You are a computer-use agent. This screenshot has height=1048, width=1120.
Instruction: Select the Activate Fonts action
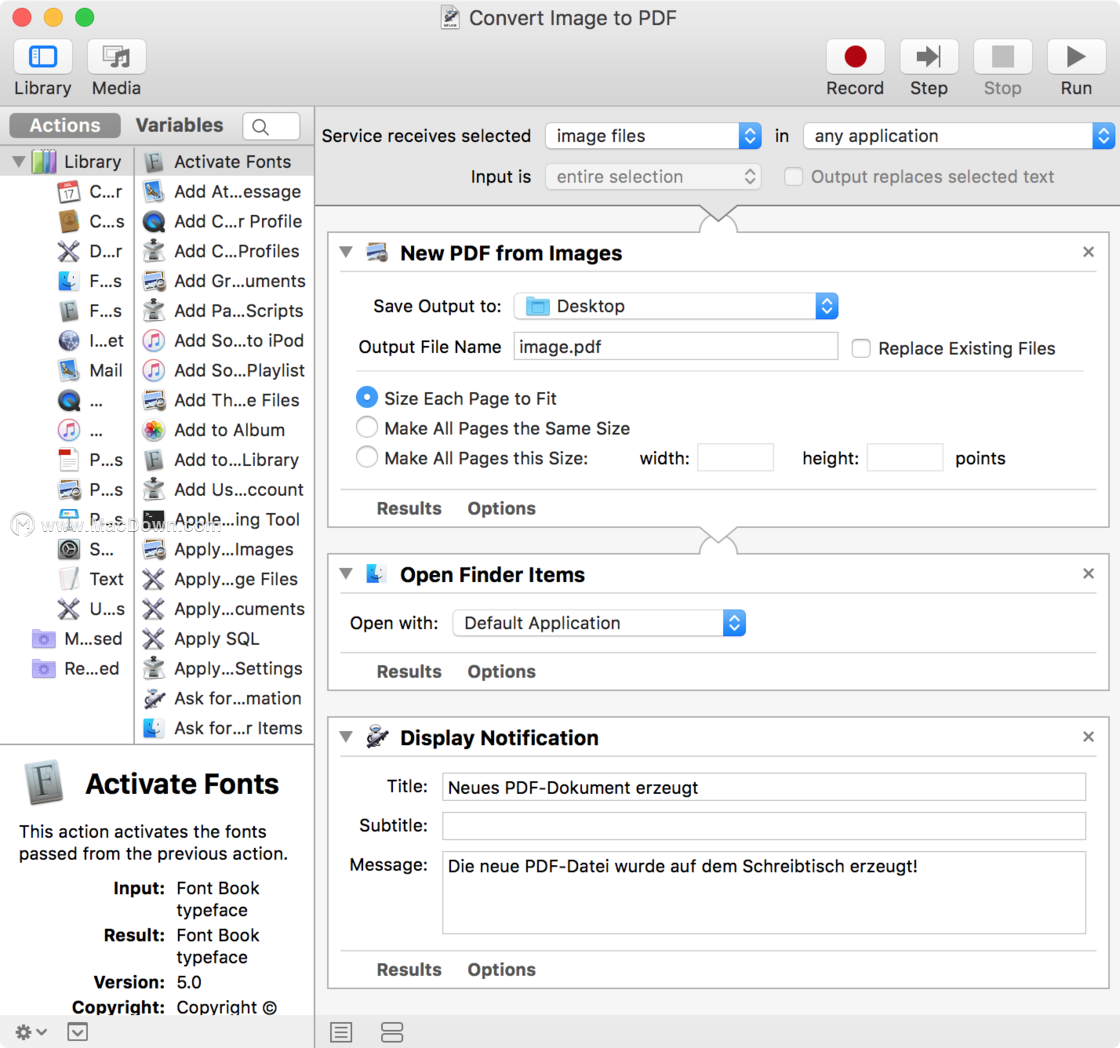[x=225, y=161]
